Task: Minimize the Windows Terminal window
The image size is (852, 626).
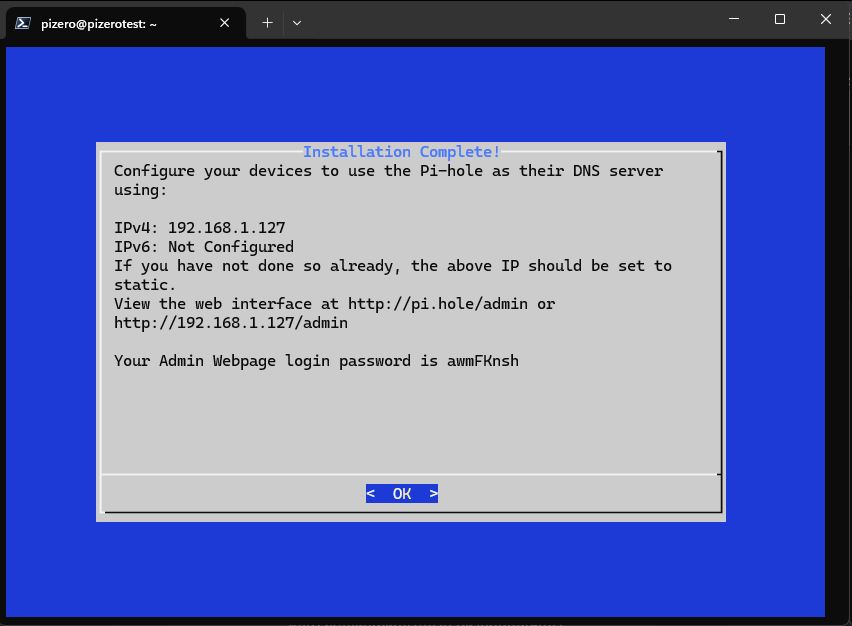Action: [735, 19]
